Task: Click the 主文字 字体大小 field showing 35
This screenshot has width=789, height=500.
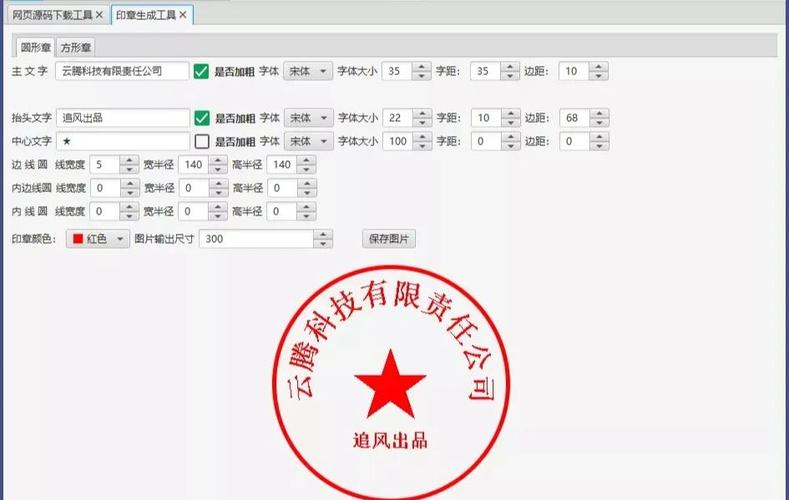Action: click(398, 71)
